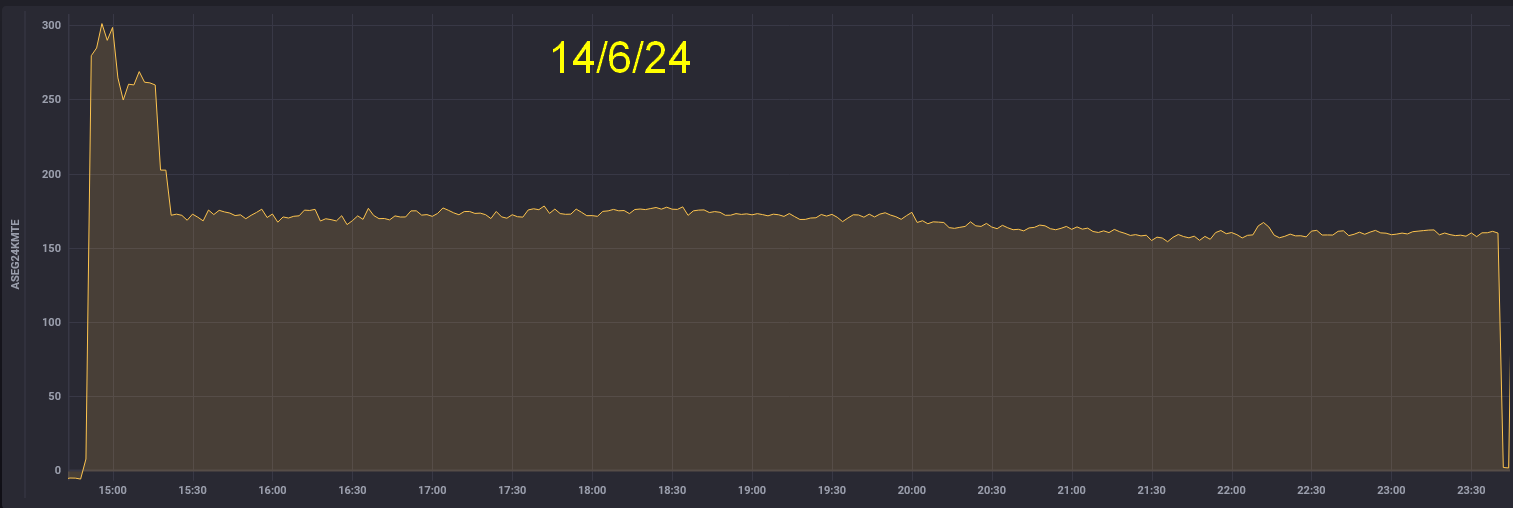This screenshot has width=1513, height=508.
Task: Click the 17:00 time axis label
Action: (432, 490)
